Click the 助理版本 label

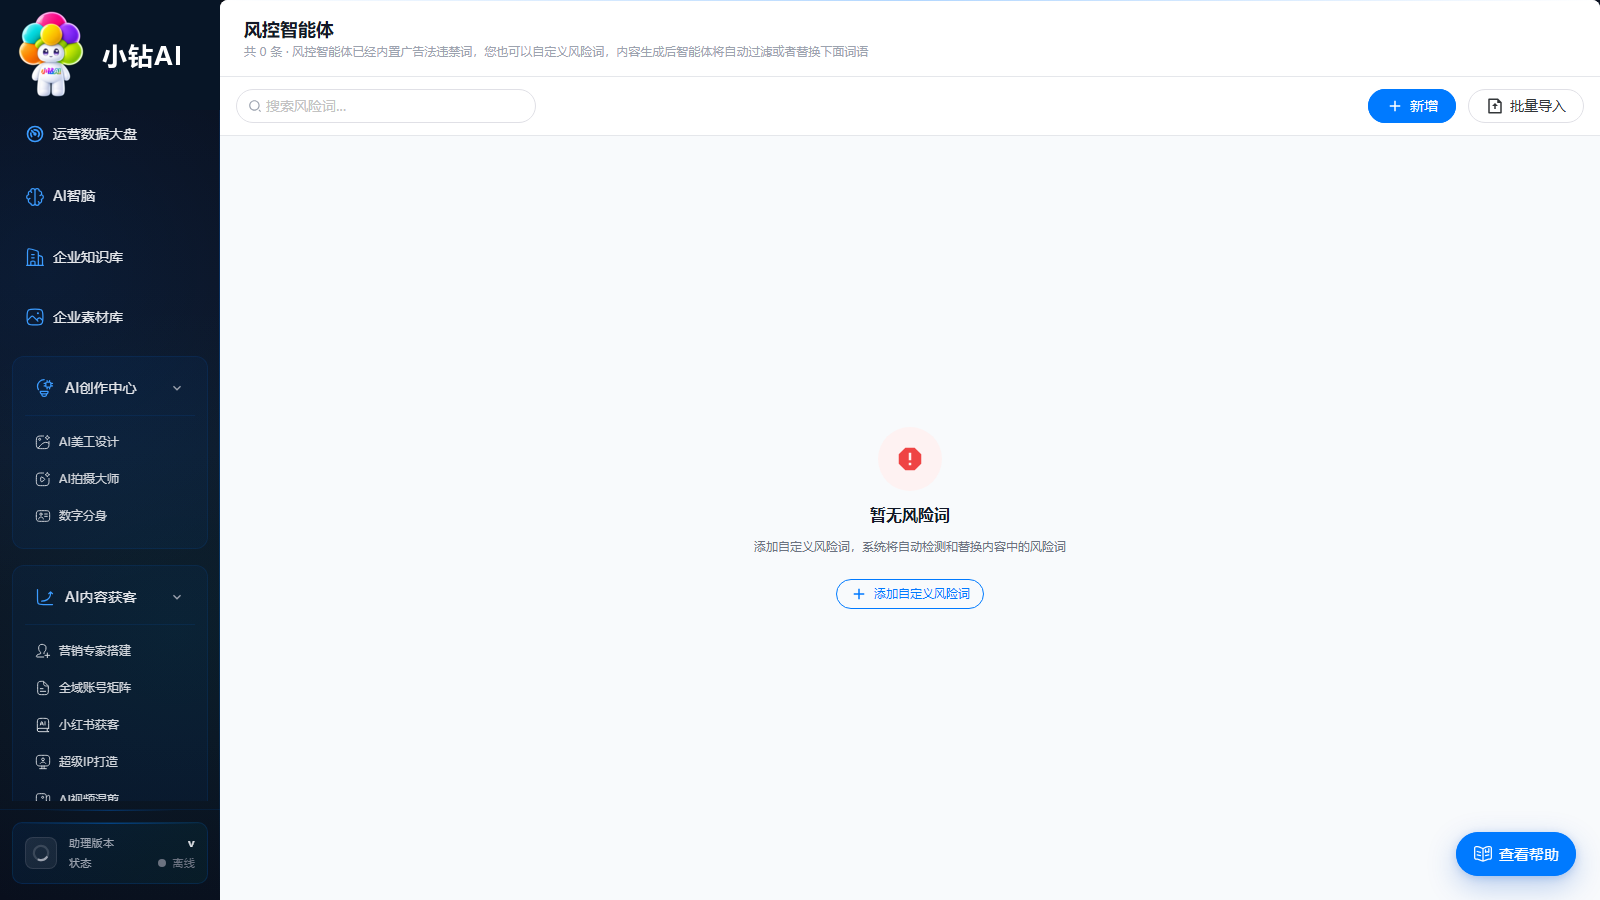pos(91,843)
